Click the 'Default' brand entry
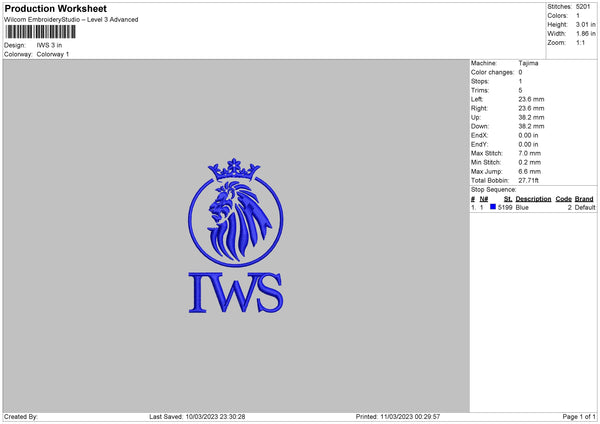 tap(585, 207)
